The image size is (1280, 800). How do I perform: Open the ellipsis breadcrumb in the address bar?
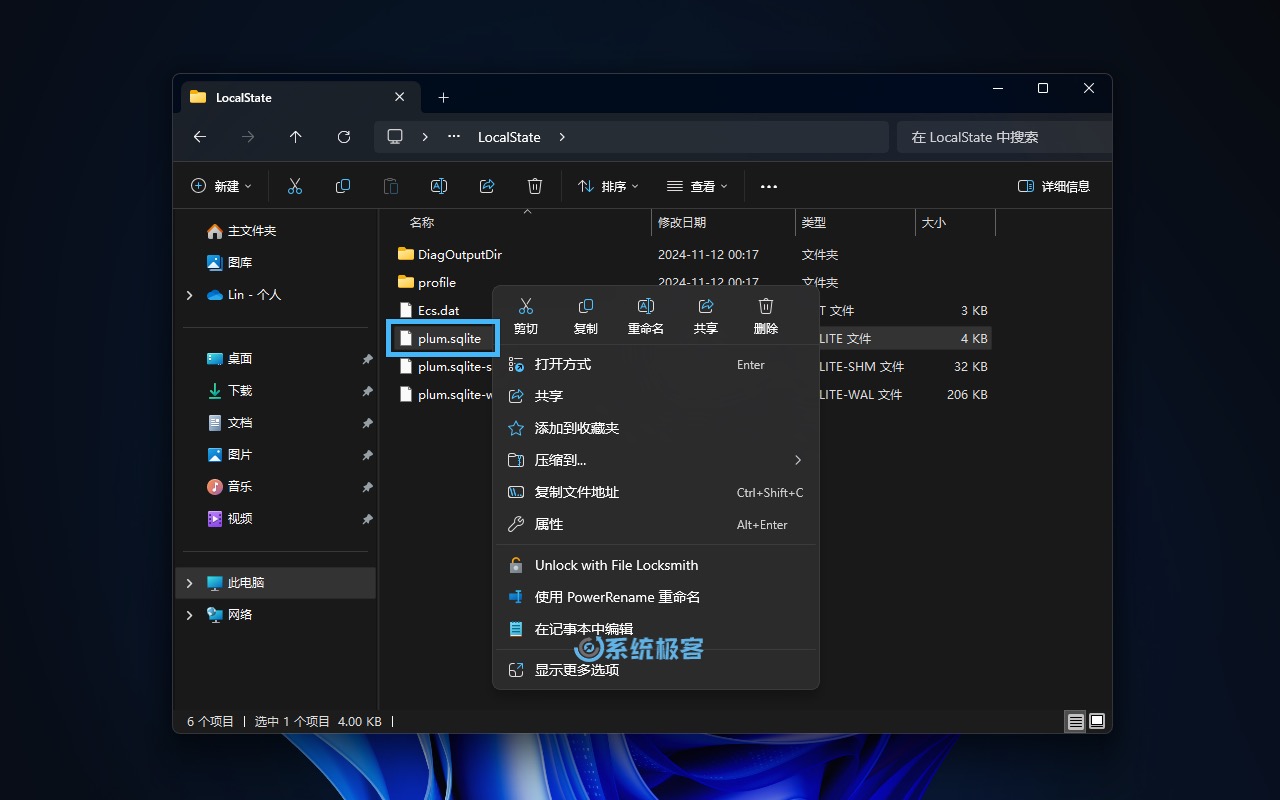tap(454, 137)
